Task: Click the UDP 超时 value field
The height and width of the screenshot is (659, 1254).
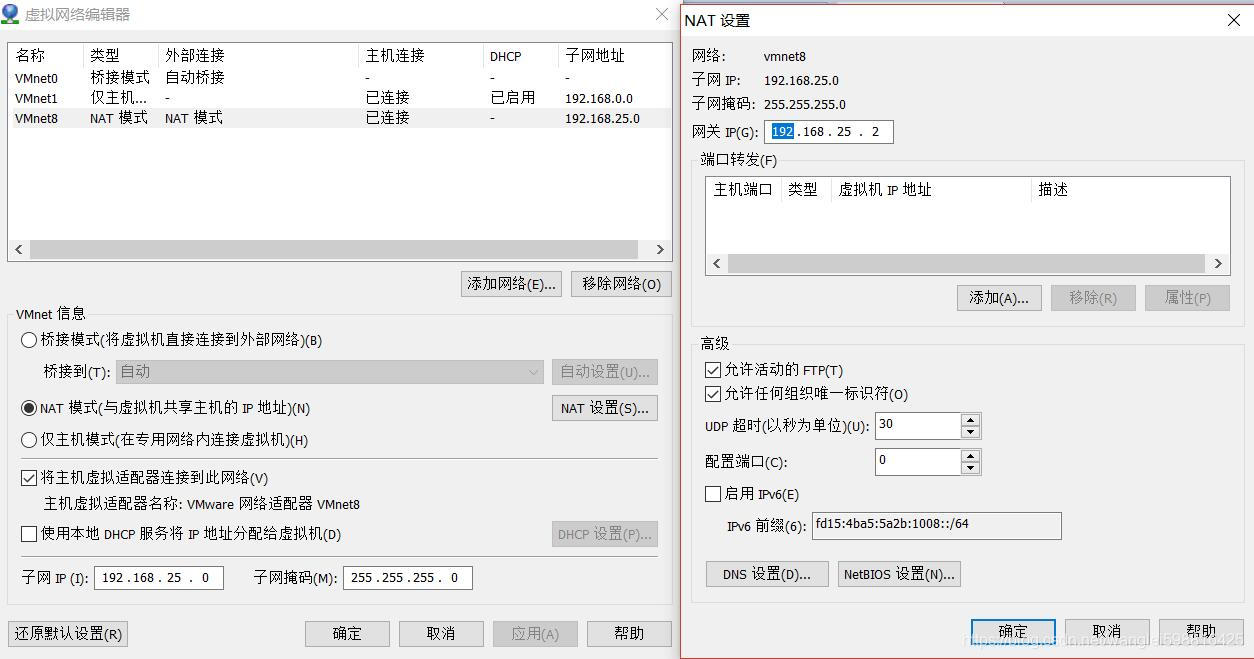Action: pos(918,426)
